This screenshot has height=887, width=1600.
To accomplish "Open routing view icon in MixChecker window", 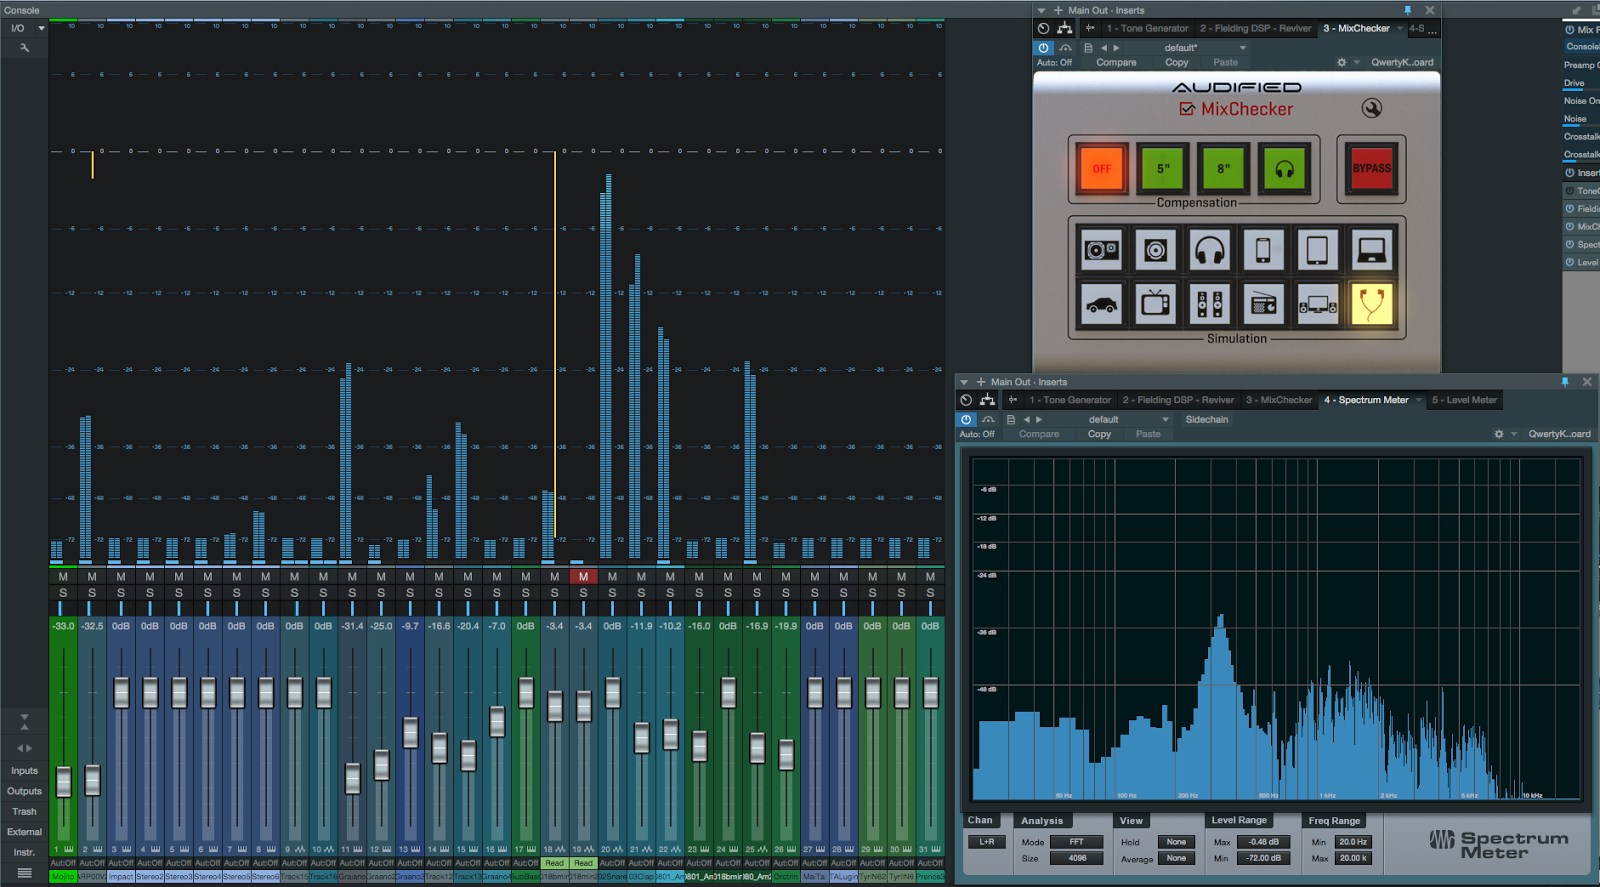I will pyautogui.click(x=1065, y=29).
